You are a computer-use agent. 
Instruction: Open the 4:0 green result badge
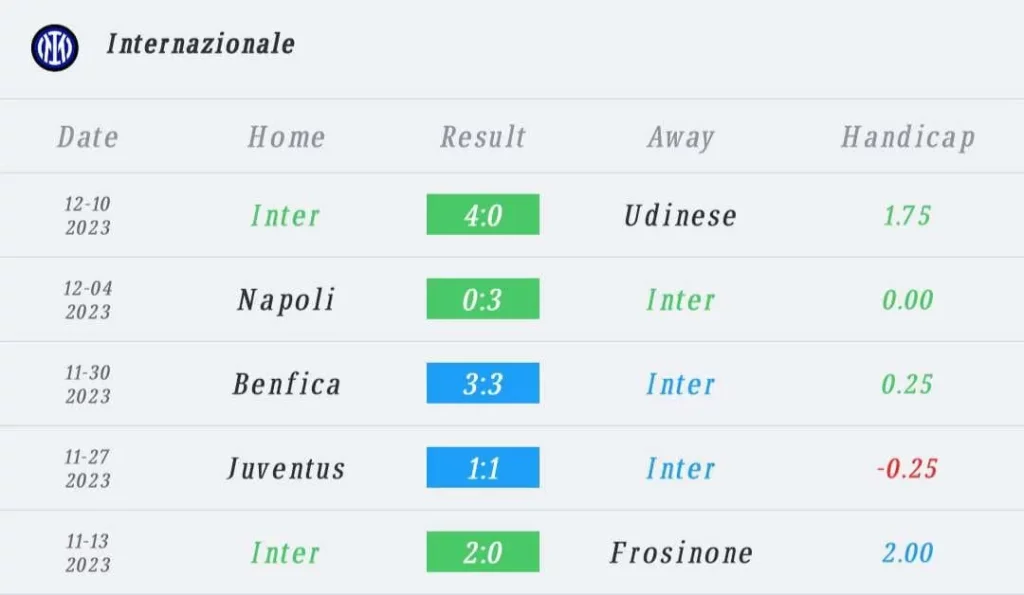[x=483, y=214]
